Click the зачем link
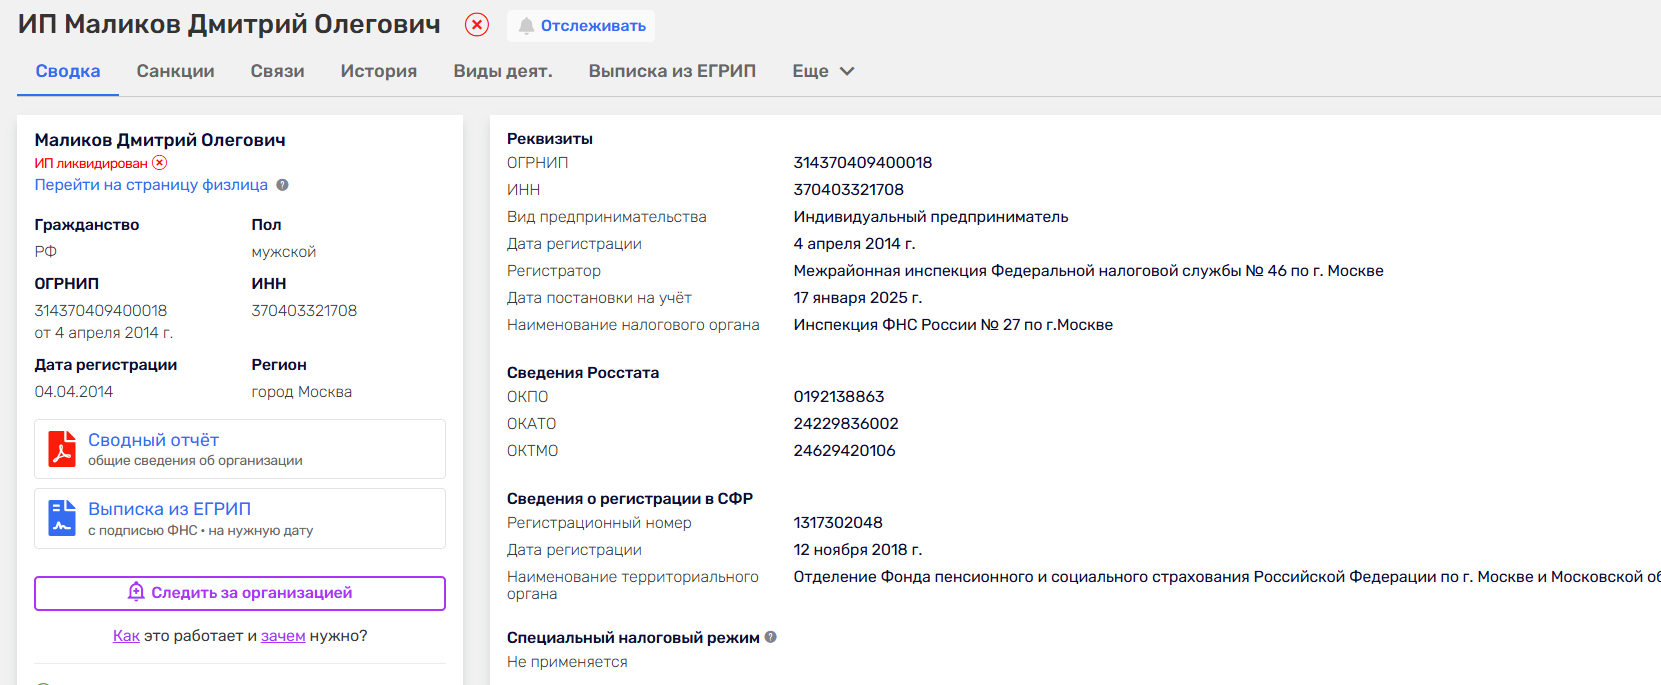Viewport: 1661px width, 685px height. pyautogui.click(x=283, y=636)
